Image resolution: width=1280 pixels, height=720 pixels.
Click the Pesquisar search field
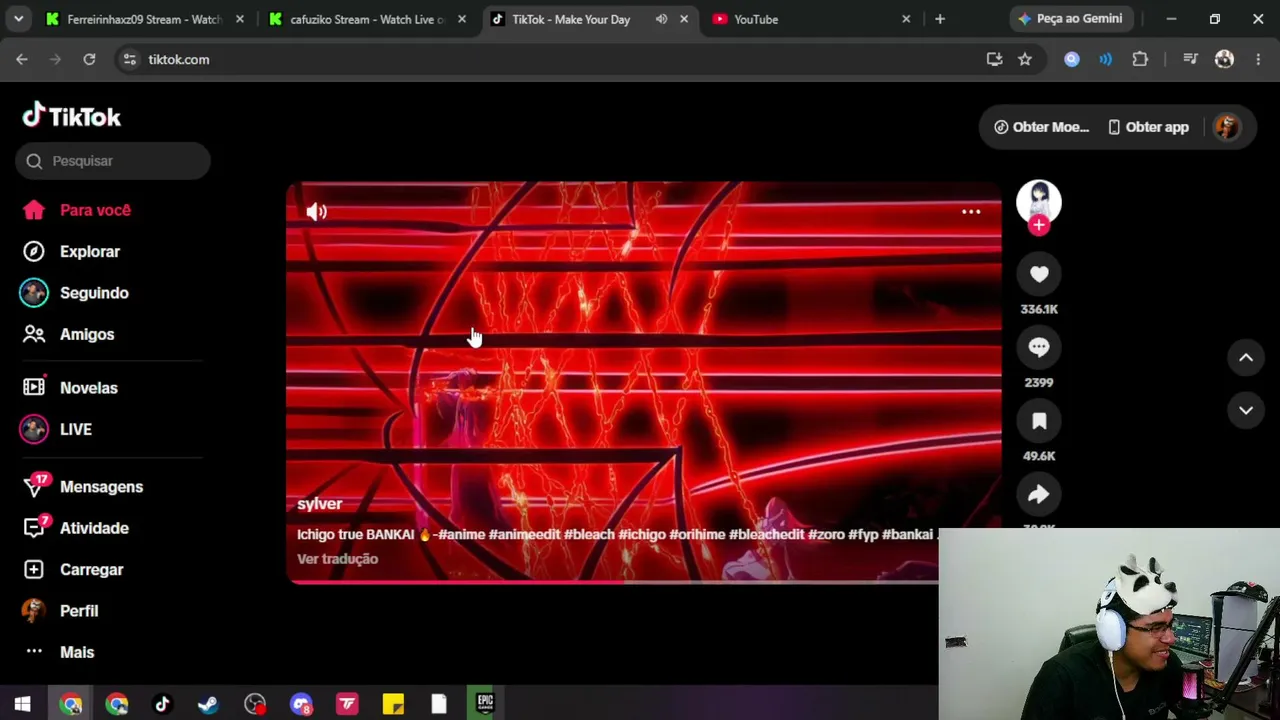click(113, 161)
